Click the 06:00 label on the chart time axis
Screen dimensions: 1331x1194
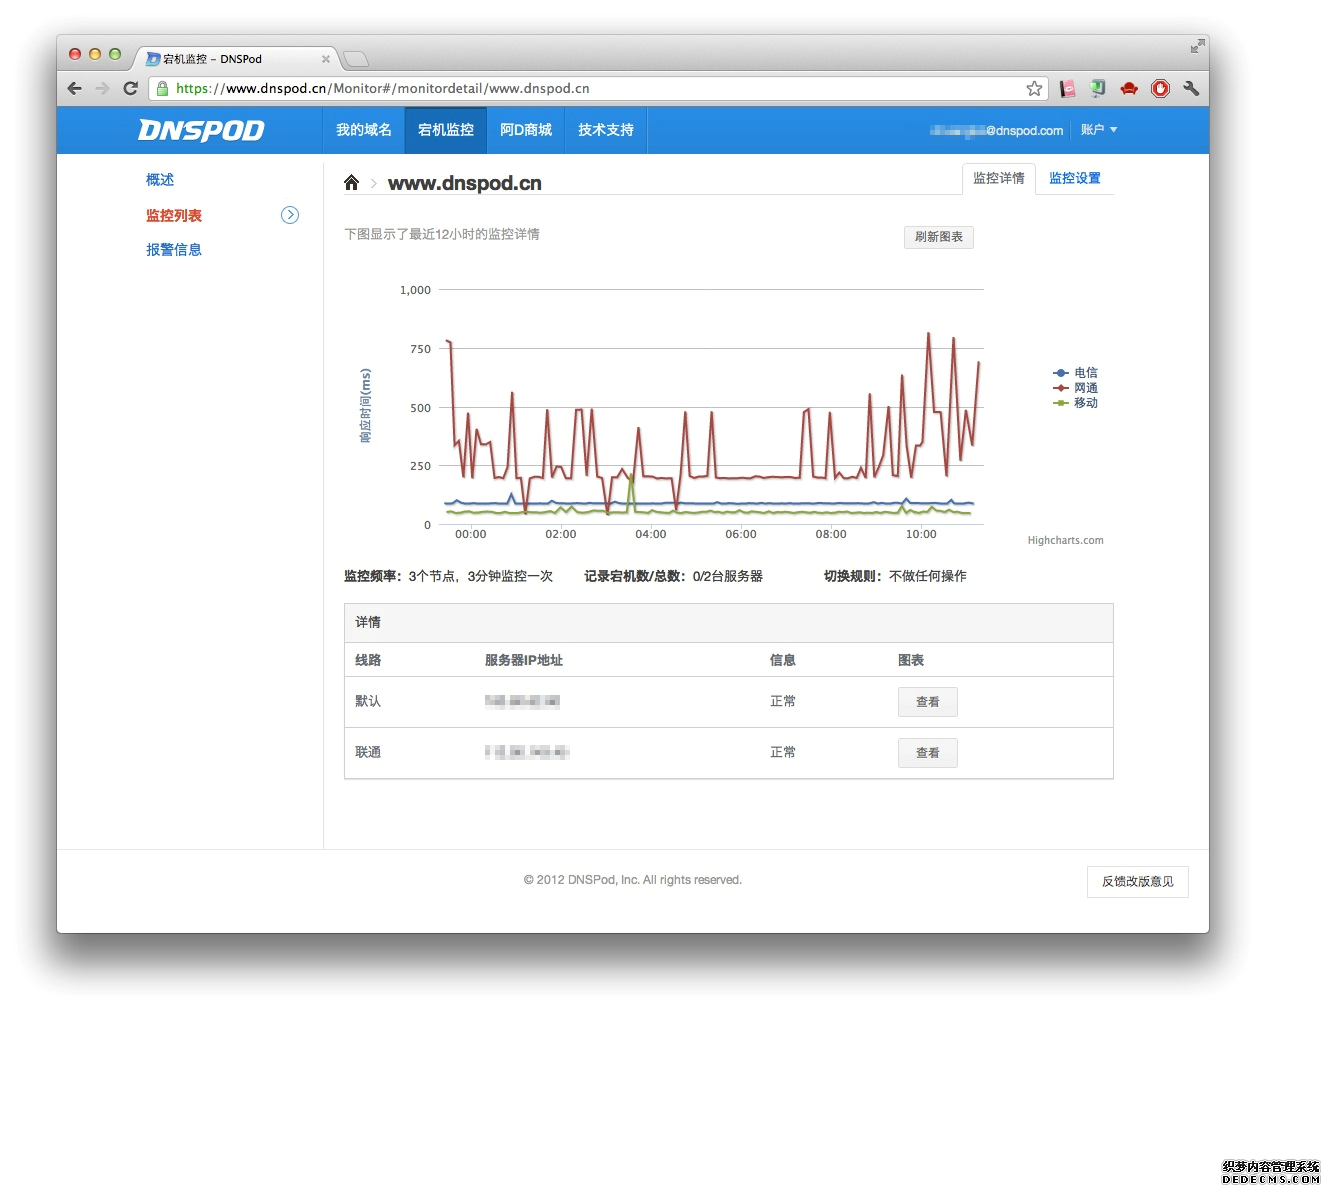point(741,535)
